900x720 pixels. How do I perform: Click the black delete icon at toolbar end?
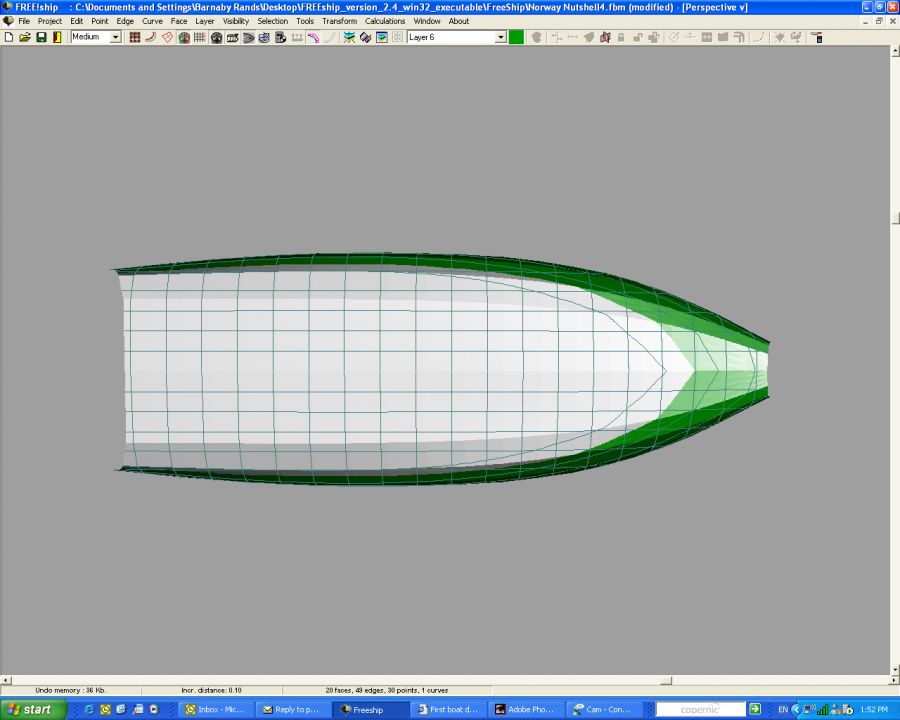817,37
